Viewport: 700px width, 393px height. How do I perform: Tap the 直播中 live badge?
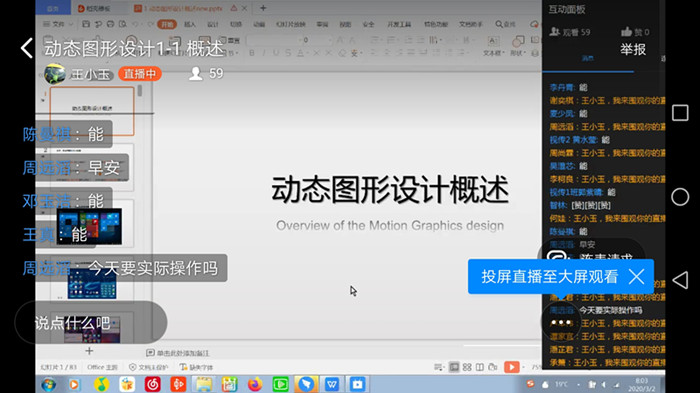[x=140, y=74]
